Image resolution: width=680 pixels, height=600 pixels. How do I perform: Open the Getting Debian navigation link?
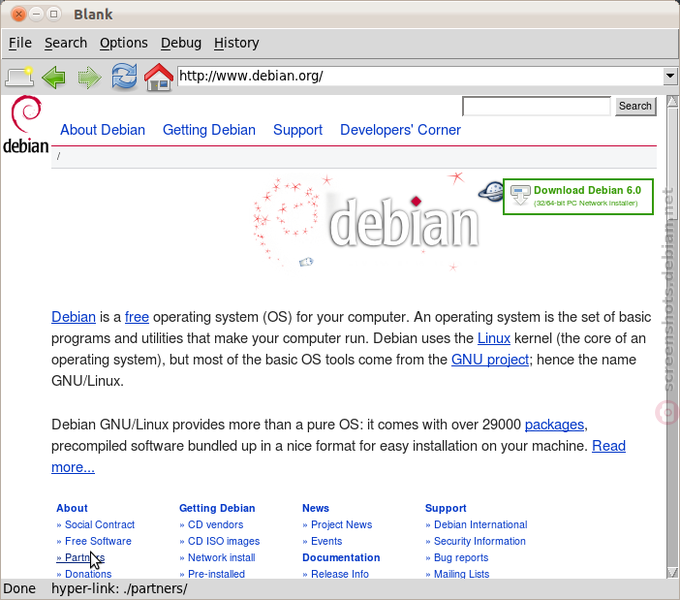(x=209, y=130)
